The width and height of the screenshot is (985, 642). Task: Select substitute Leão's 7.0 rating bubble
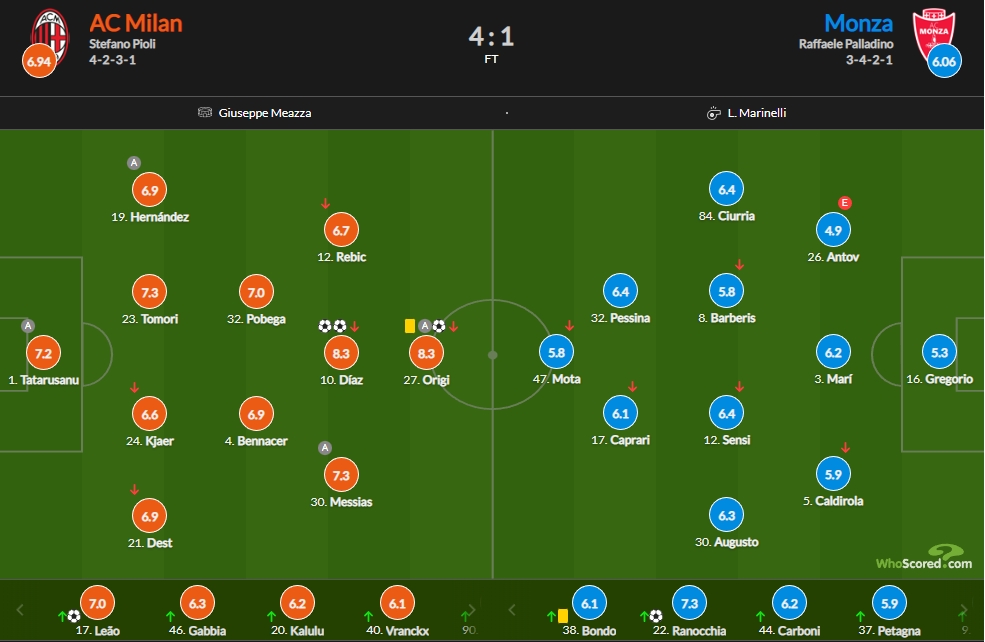97,603
